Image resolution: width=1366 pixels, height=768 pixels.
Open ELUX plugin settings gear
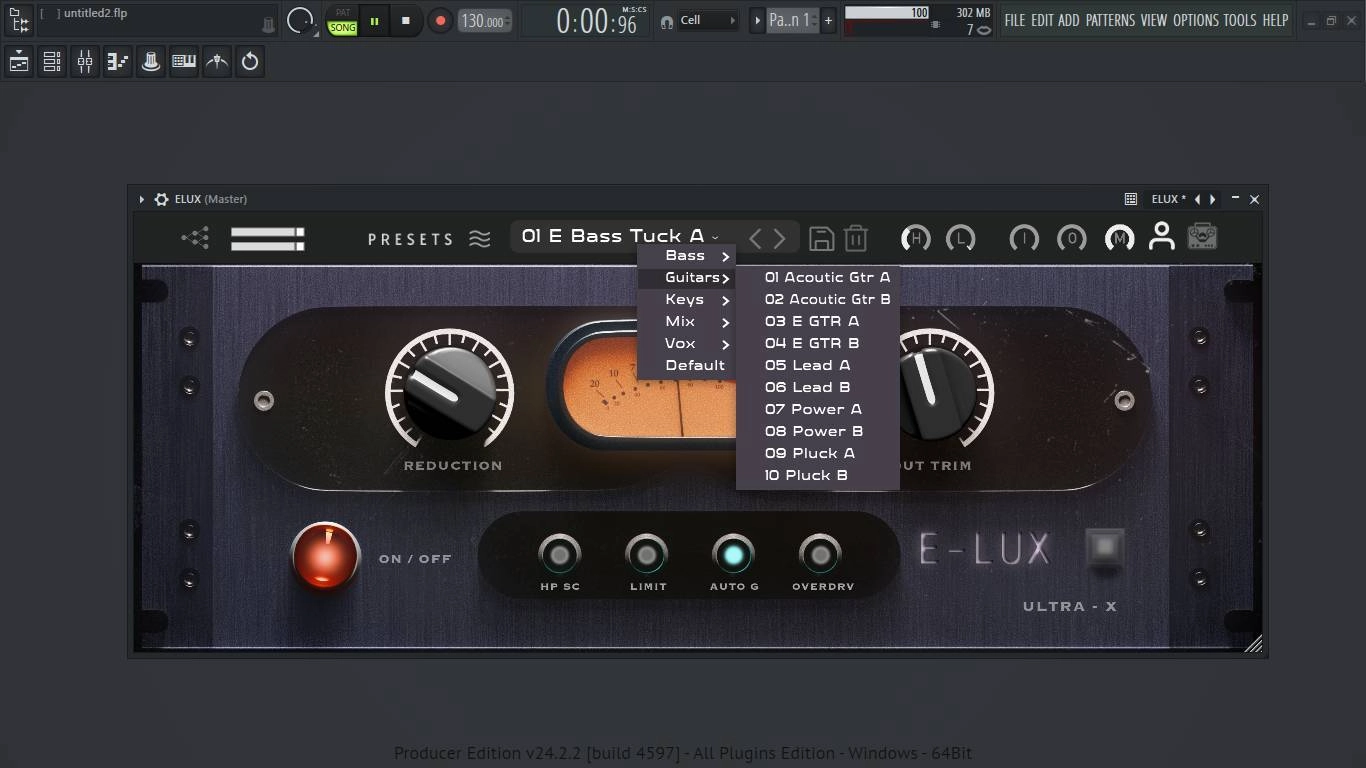(161, 199)
